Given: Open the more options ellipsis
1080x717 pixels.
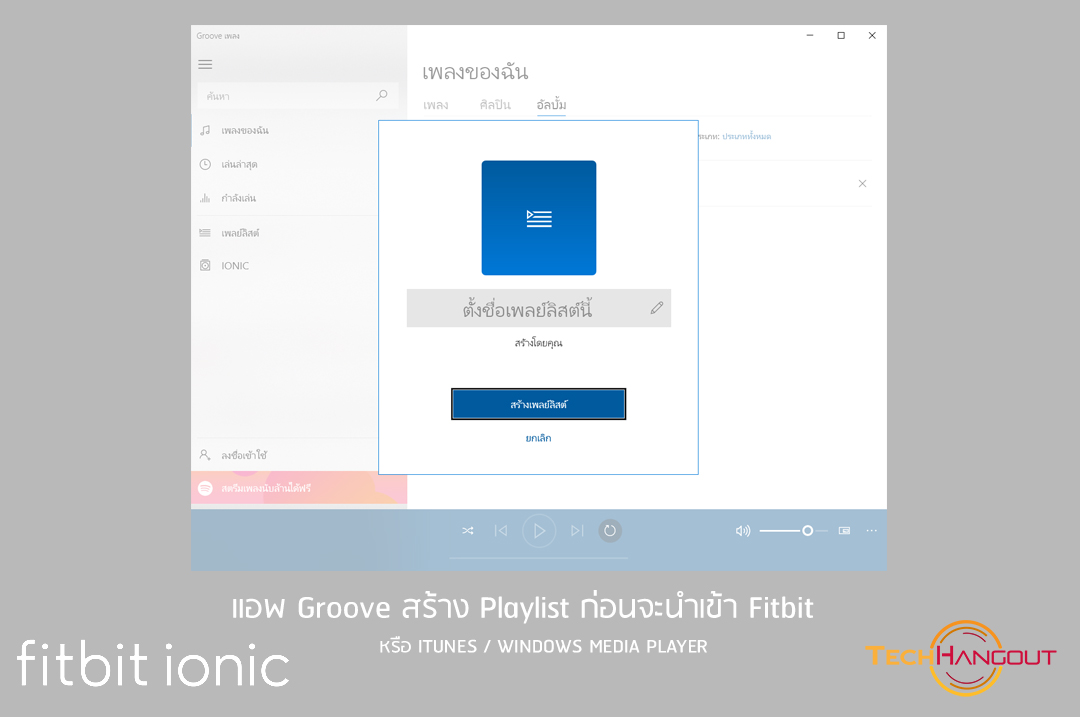Looking at the screenshot, I should pos(871,531).
